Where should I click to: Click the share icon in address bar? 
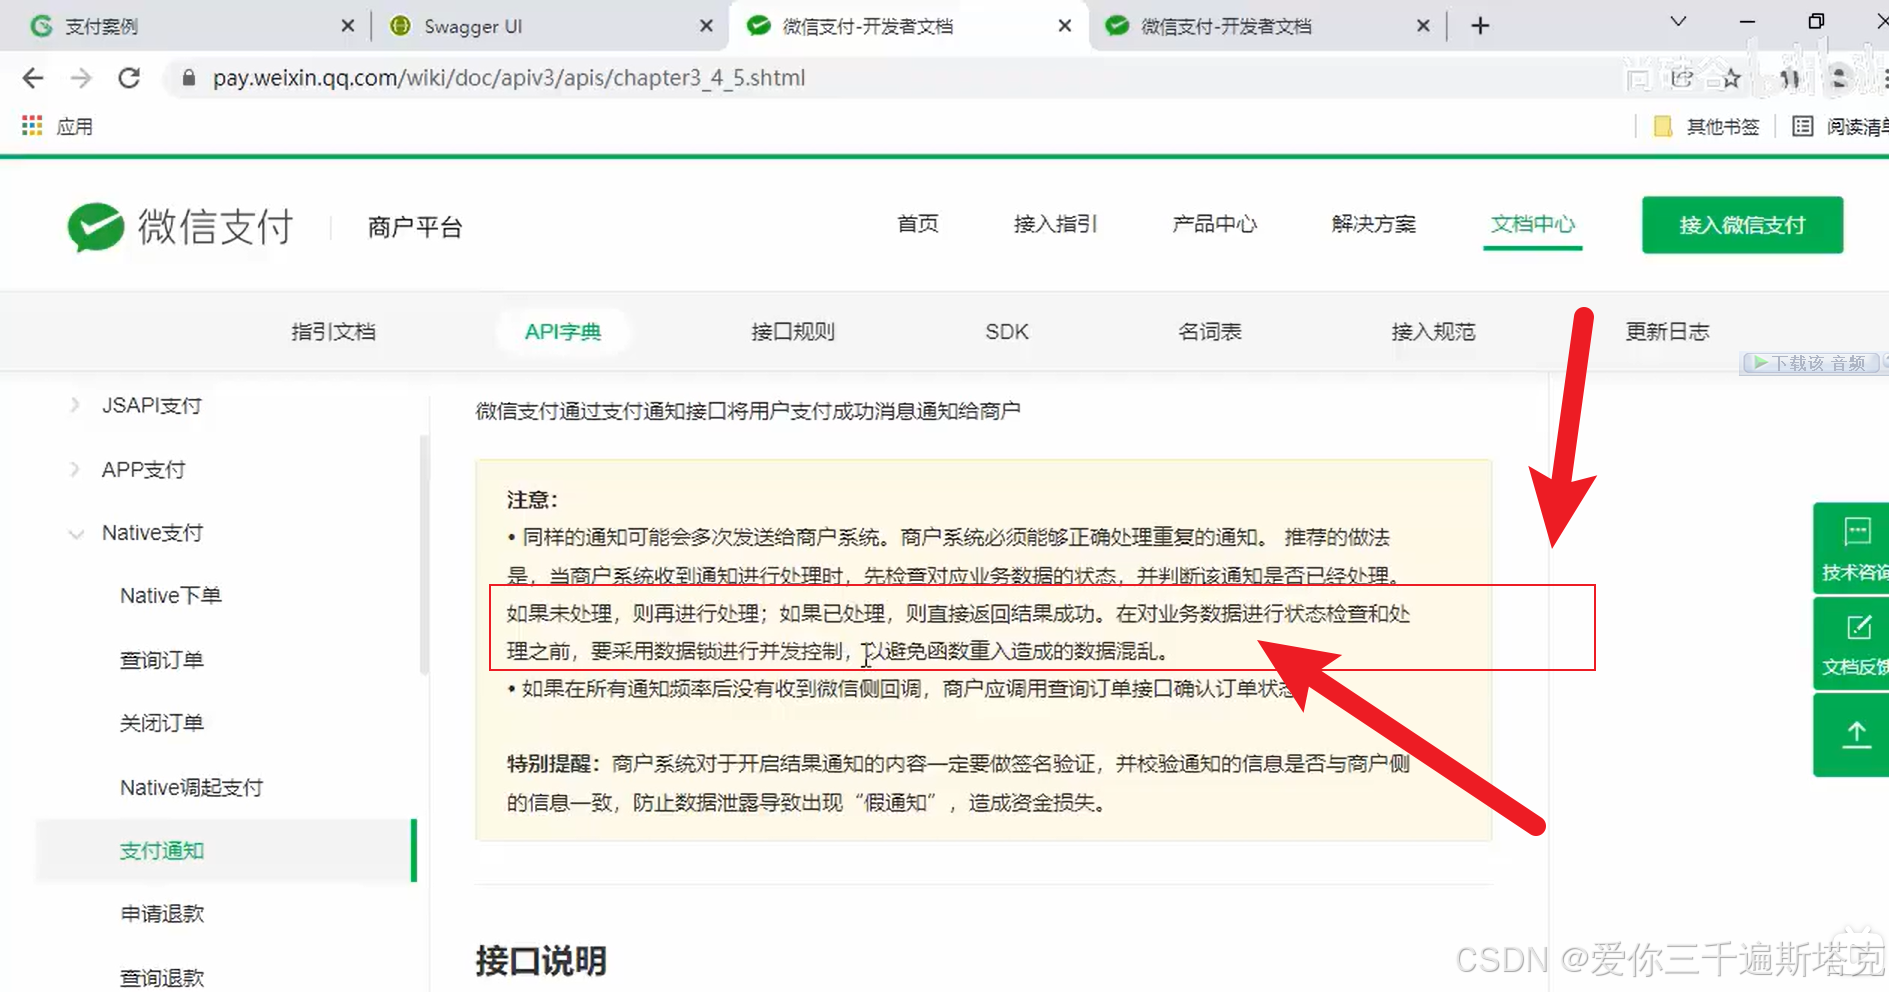point(1683,78)
